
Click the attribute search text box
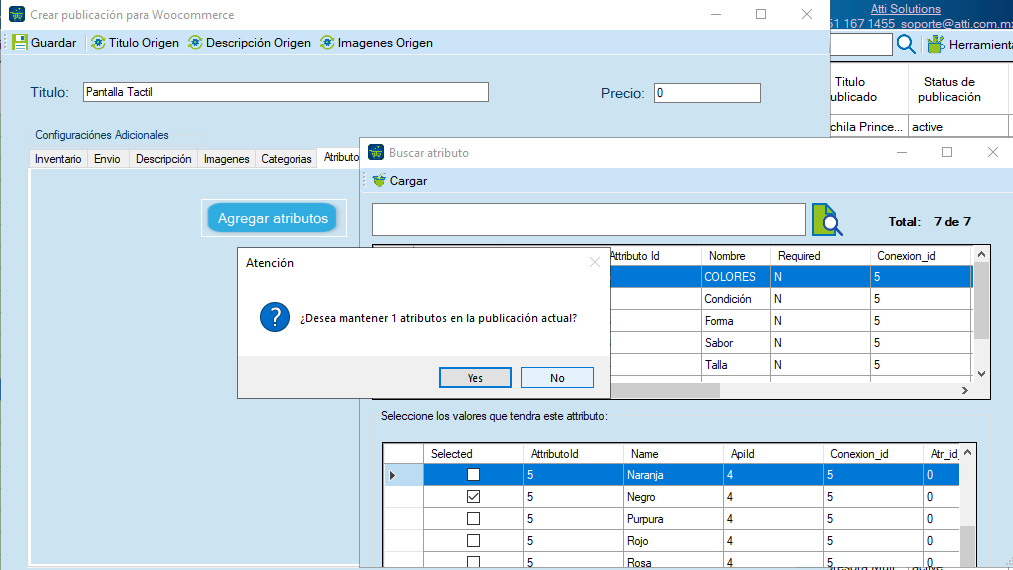589,220
